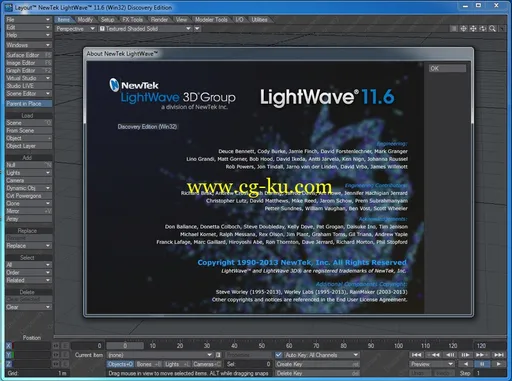Step back one frame
The height and width of the screenshot is (381, 512).
pos(450,355)
